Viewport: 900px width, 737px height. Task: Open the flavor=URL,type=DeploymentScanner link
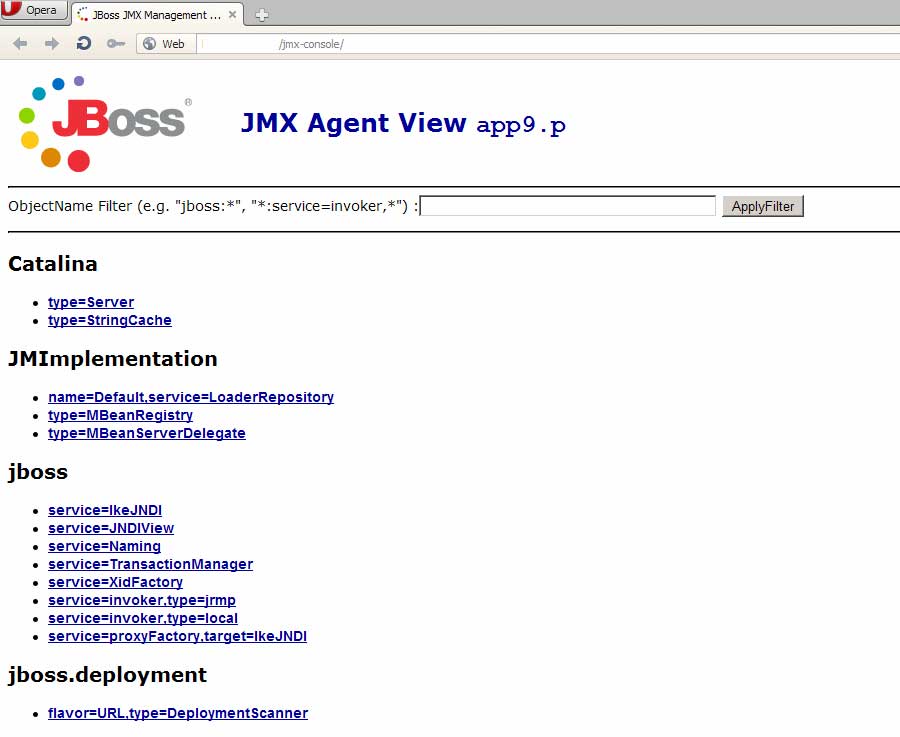pyautogui.click(x=177, y=713)
